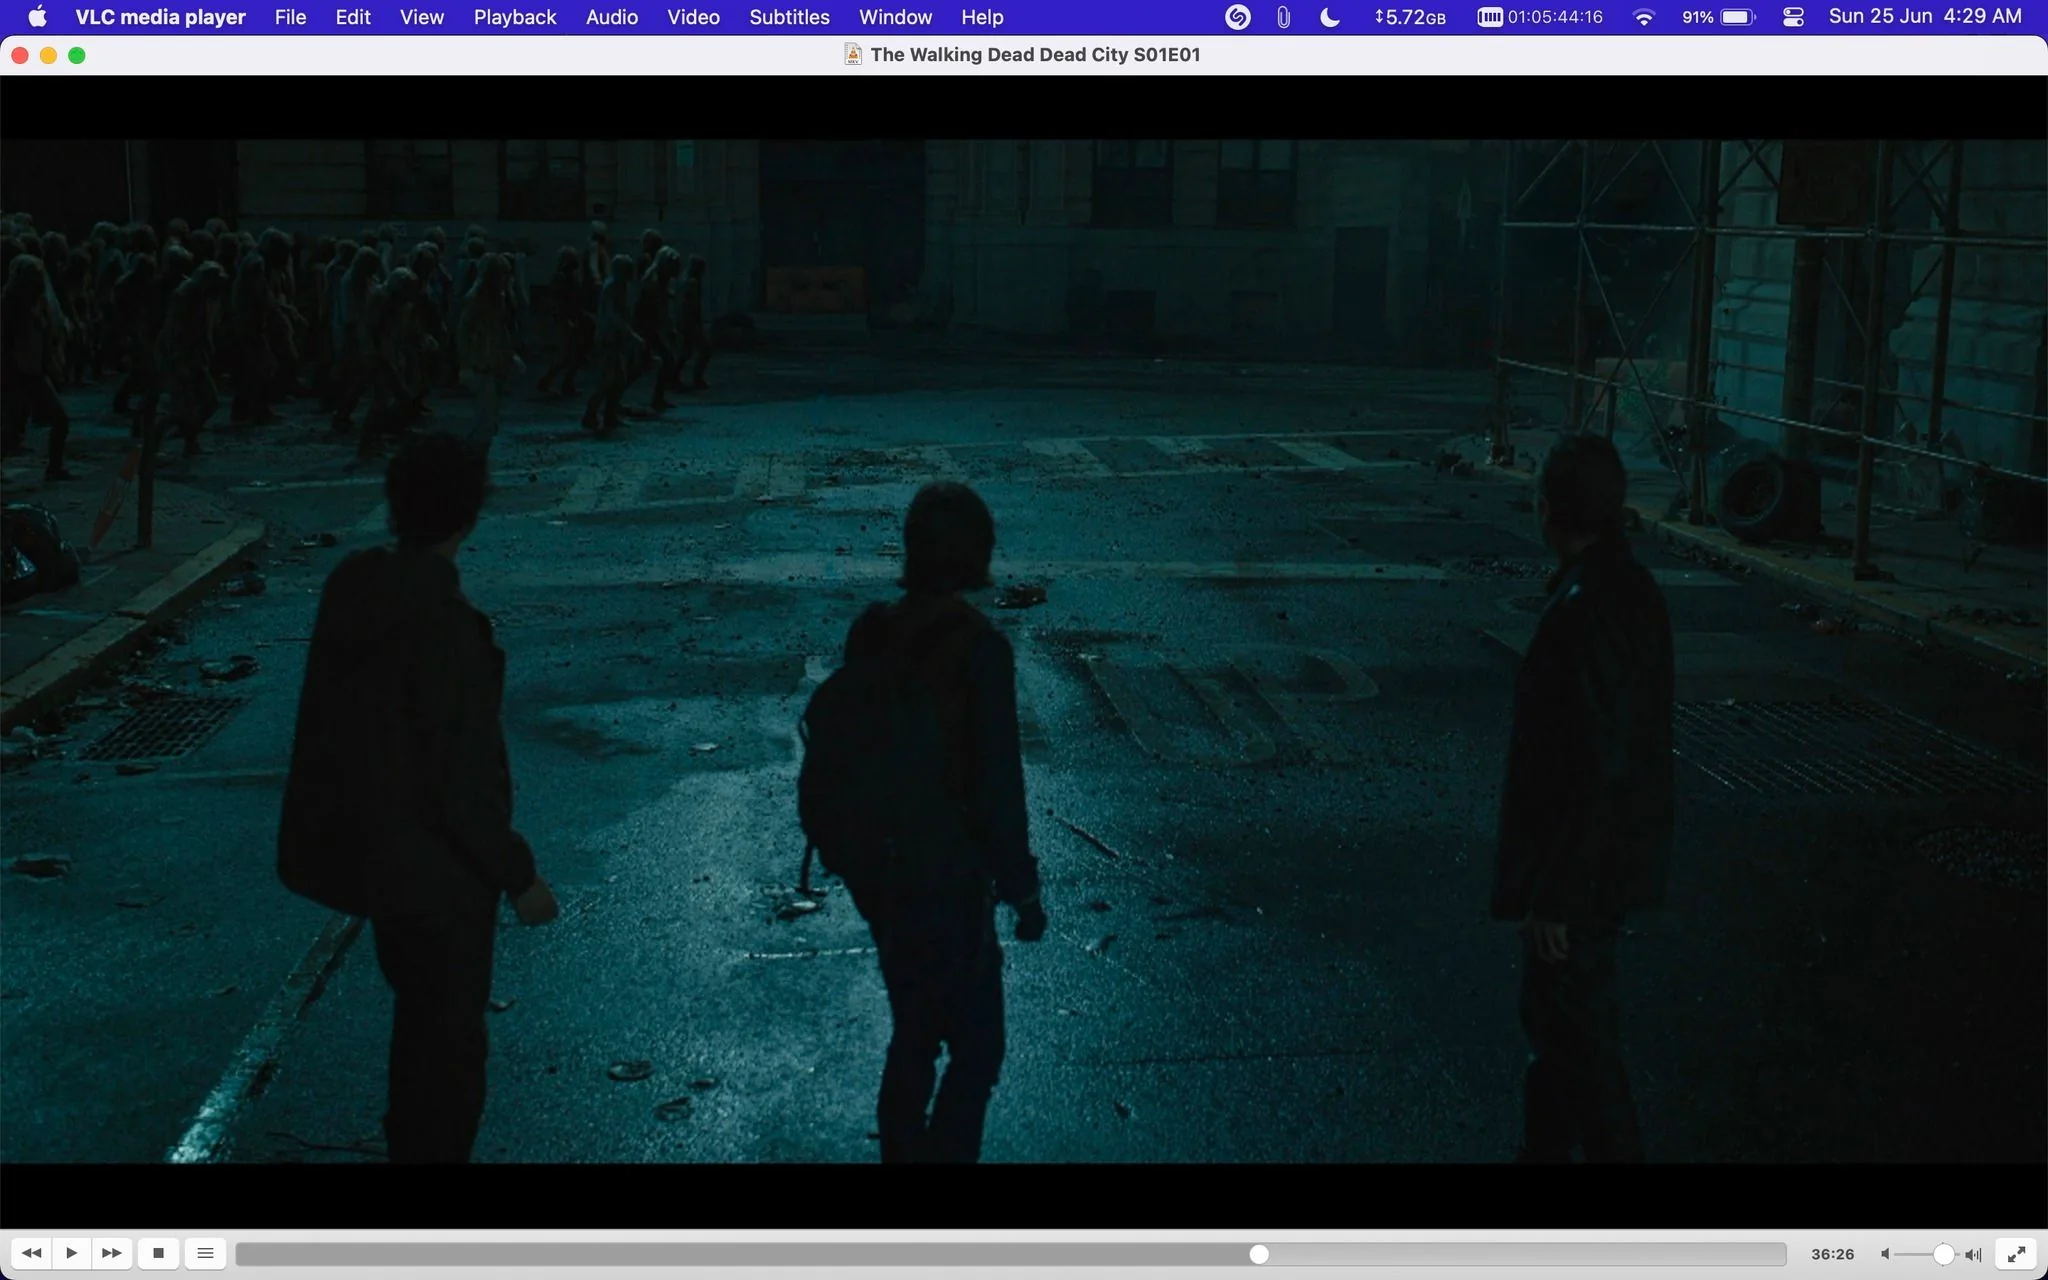The image size is (2048, 1280).
Task: Open the Subtitles menu
Action: (x=789, y=17)
